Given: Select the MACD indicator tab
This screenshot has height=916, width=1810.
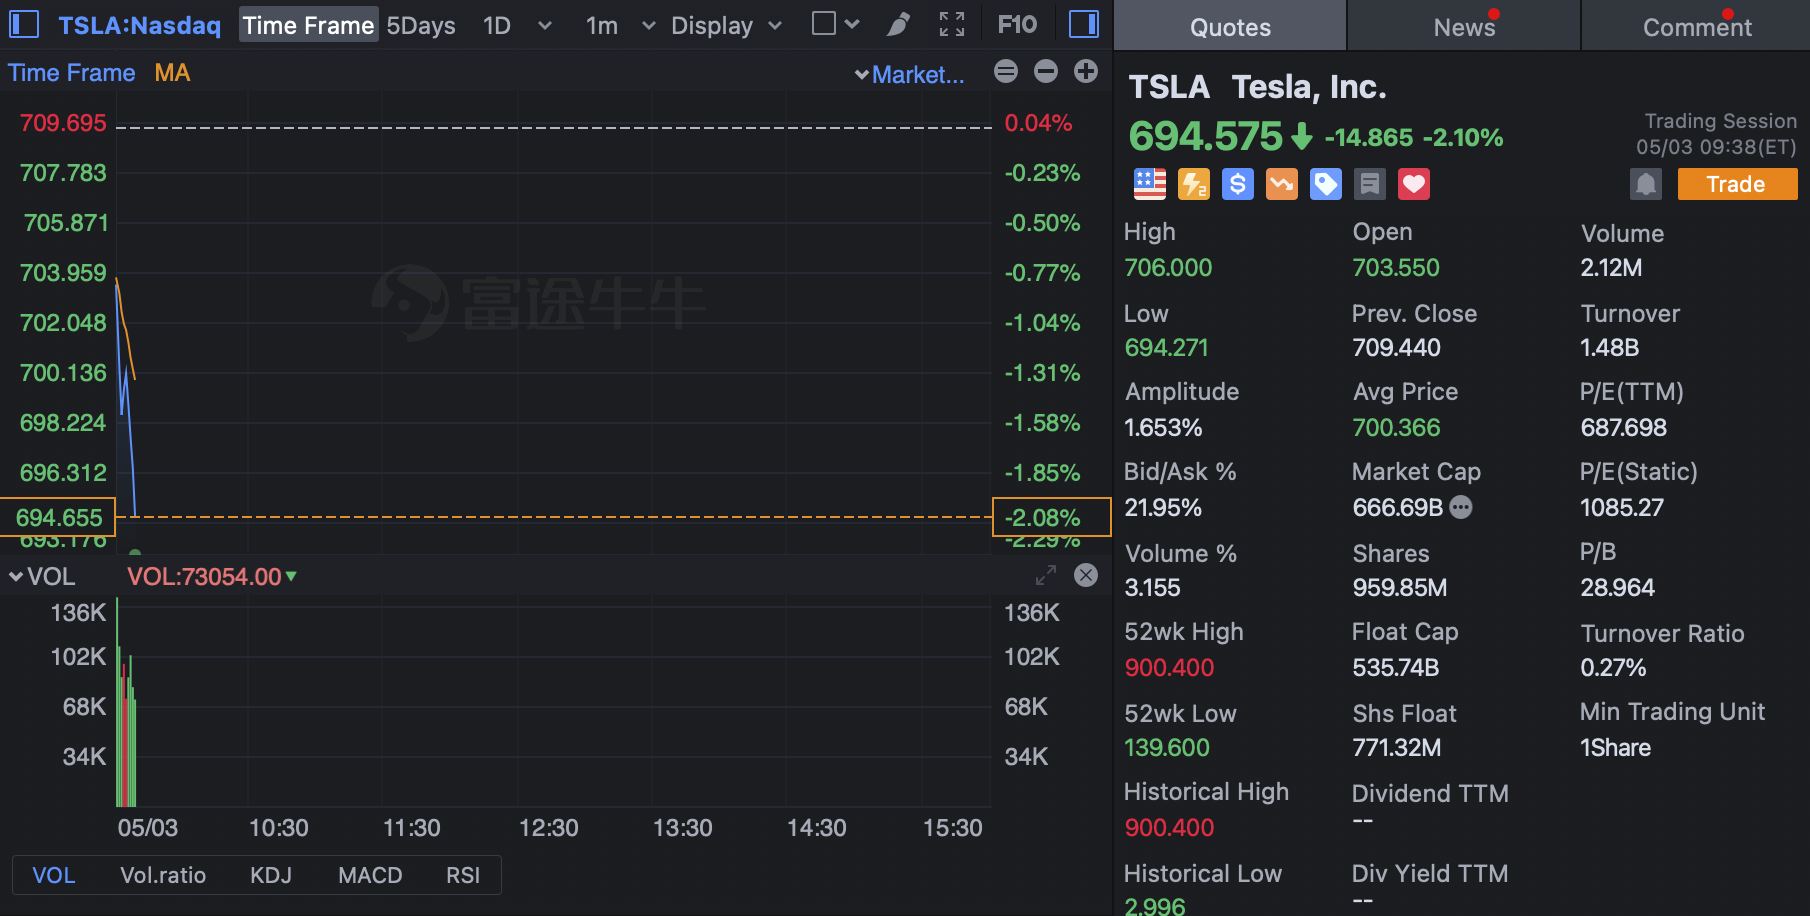Looking at the screenshot, I should 370,875.
